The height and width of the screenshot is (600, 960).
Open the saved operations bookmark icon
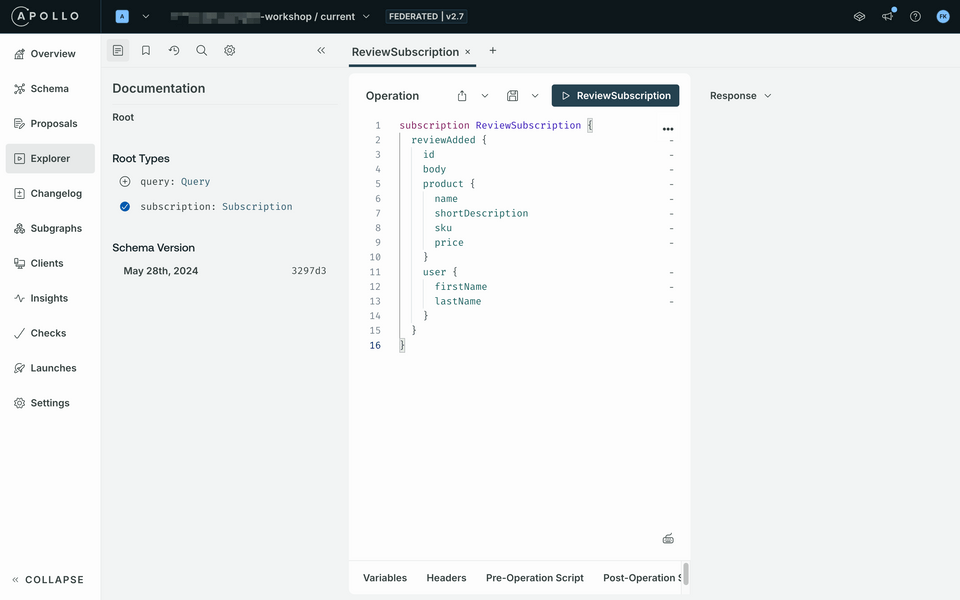point(146,50)
